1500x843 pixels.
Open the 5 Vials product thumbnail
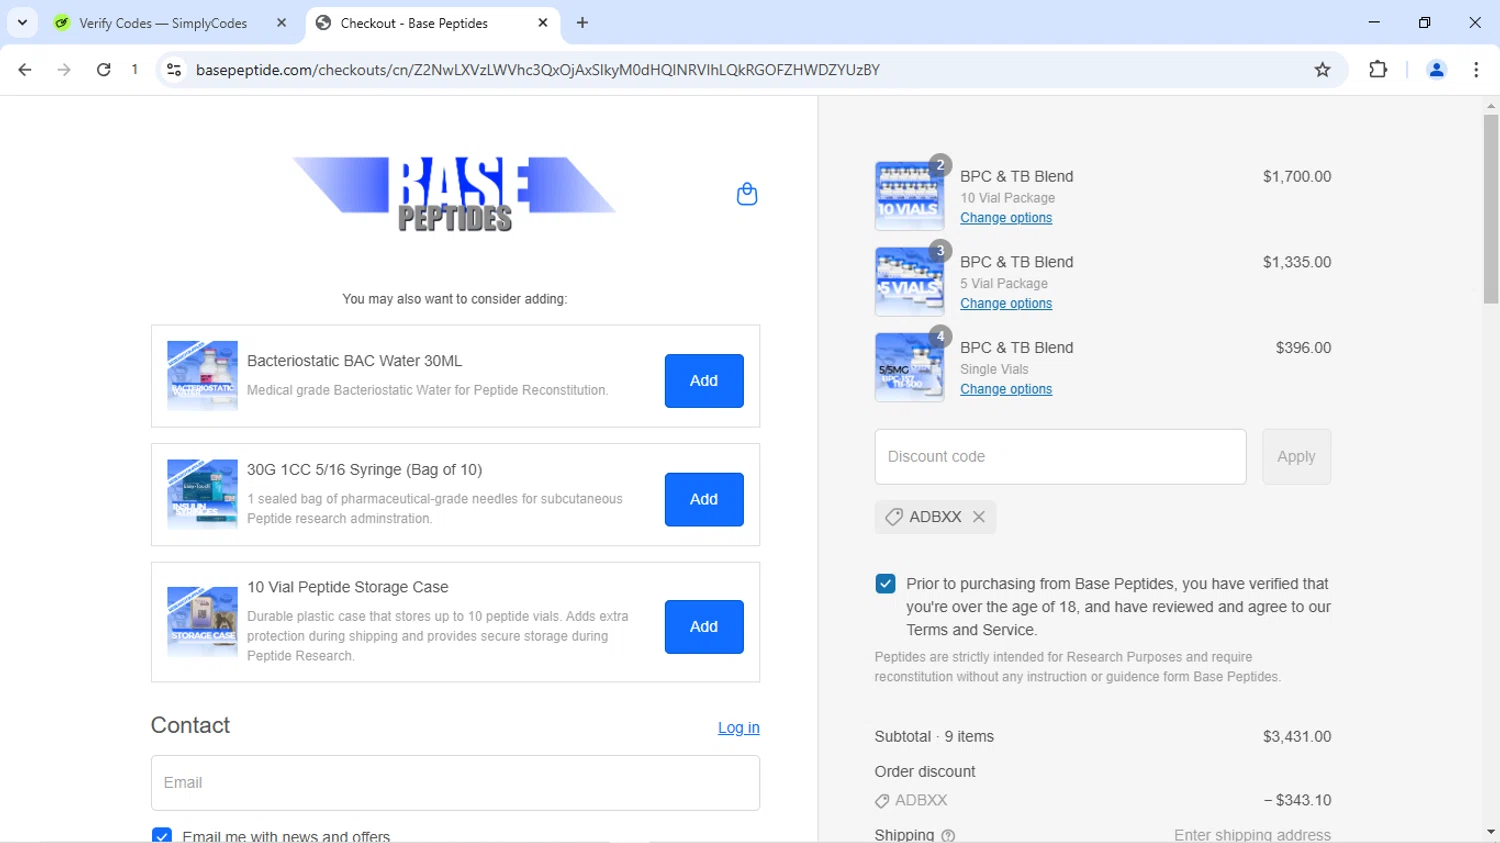click(x=909, y=282)
